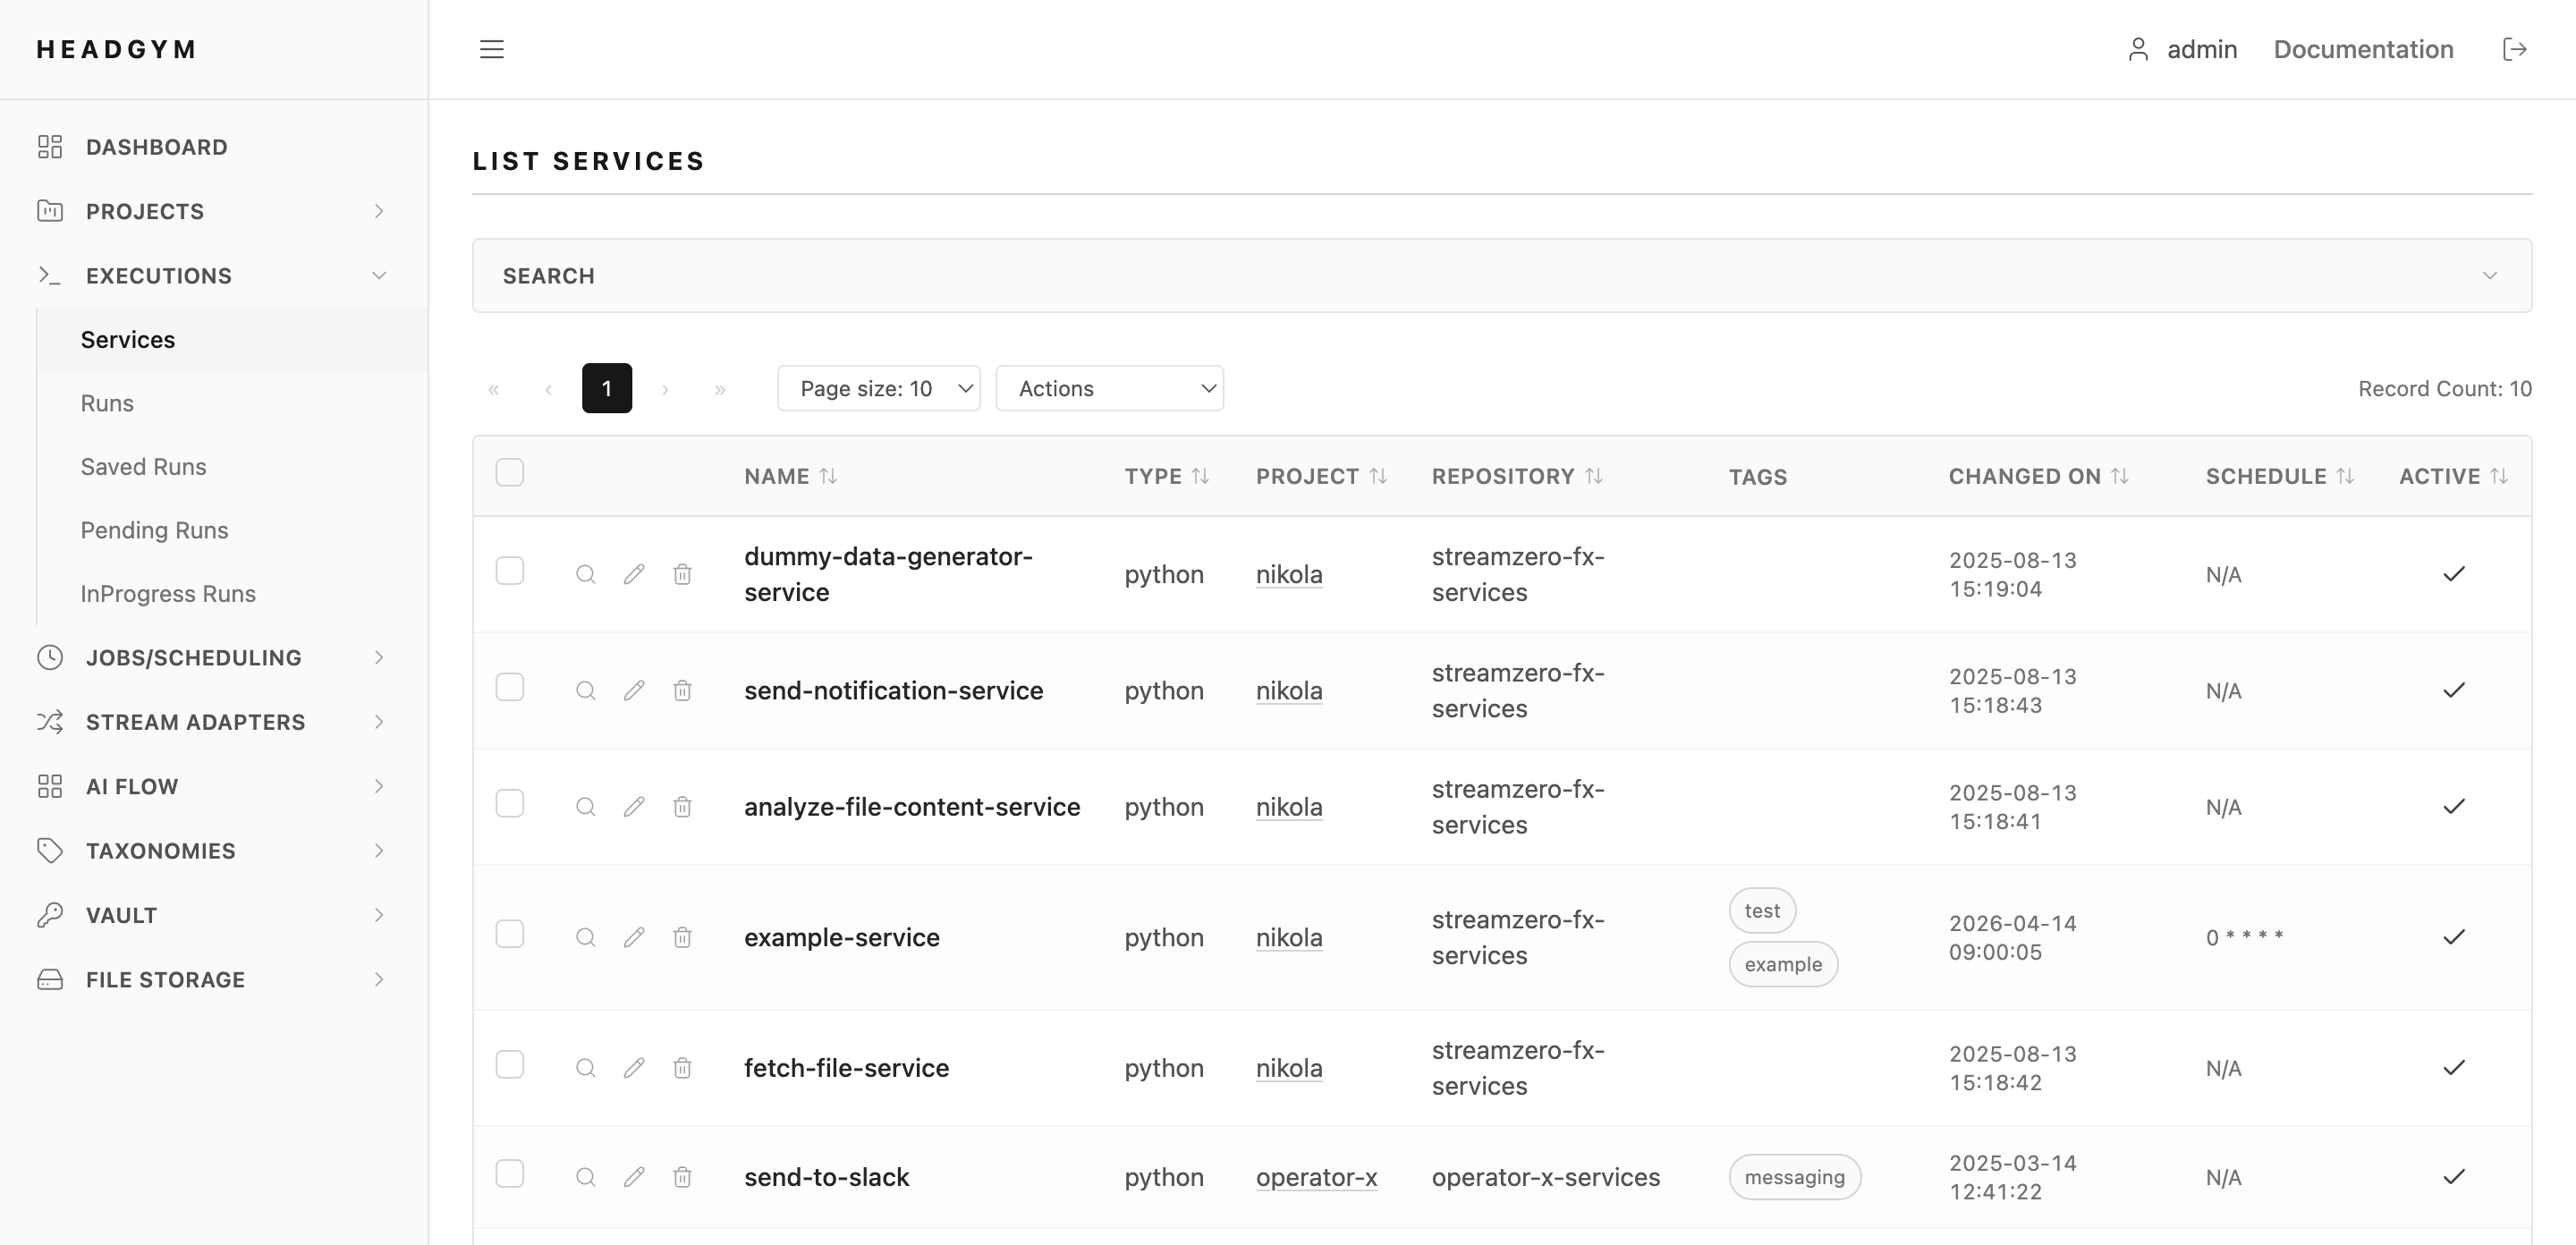Click trash icon for analyze-file-content-service

(x=682, y=806)
